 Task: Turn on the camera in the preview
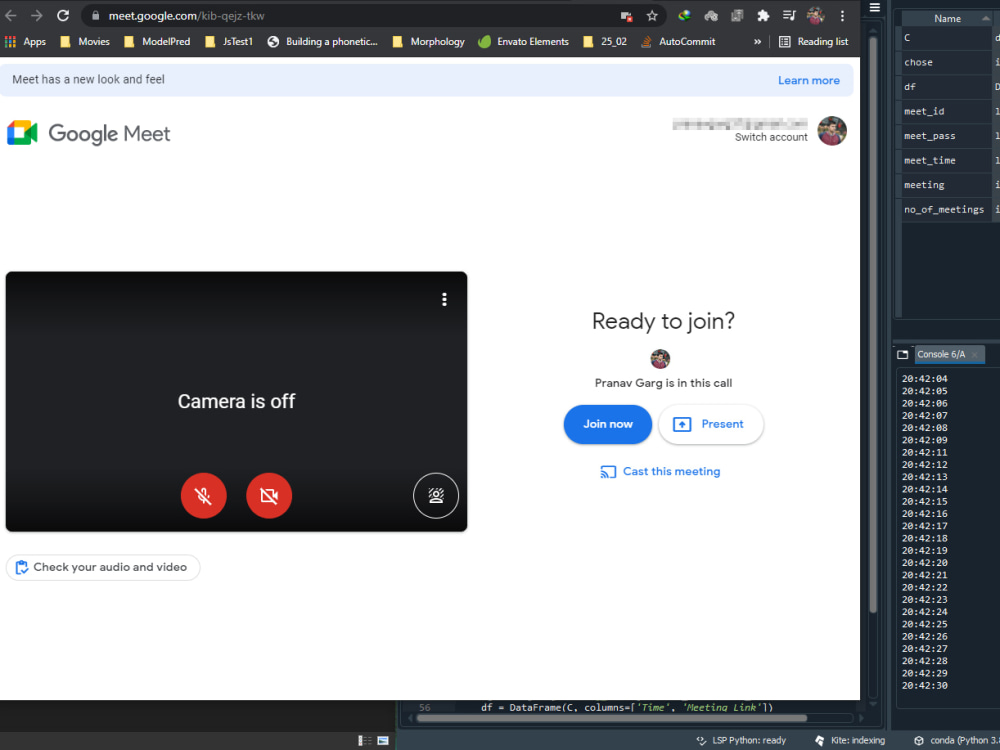coord(269,496)
